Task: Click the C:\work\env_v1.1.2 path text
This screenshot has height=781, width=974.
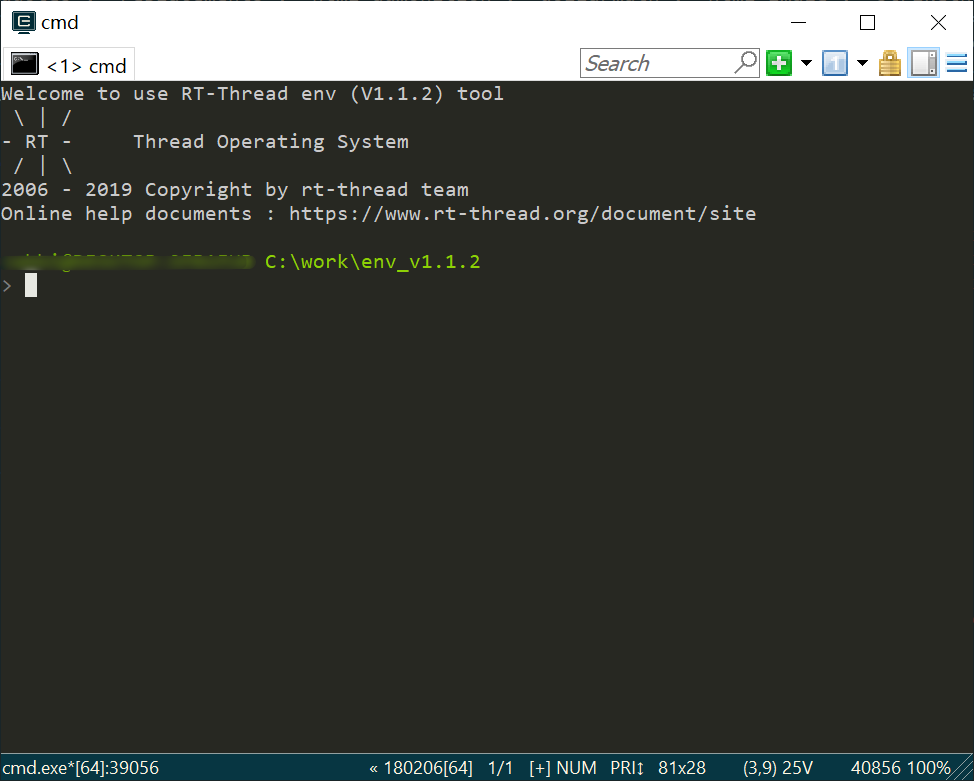Action: click(373, 262)
